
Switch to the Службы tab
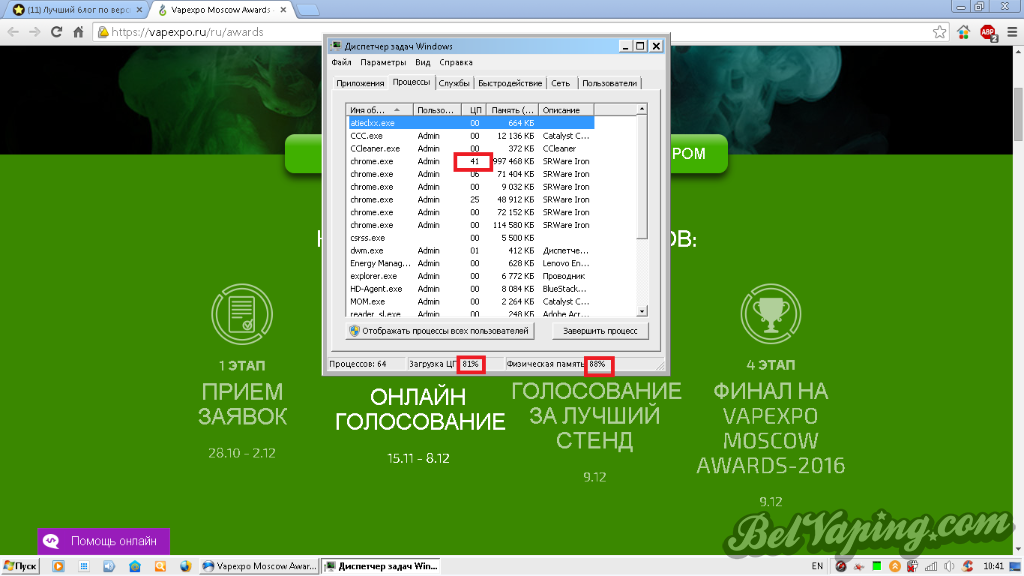coord(454,83)
